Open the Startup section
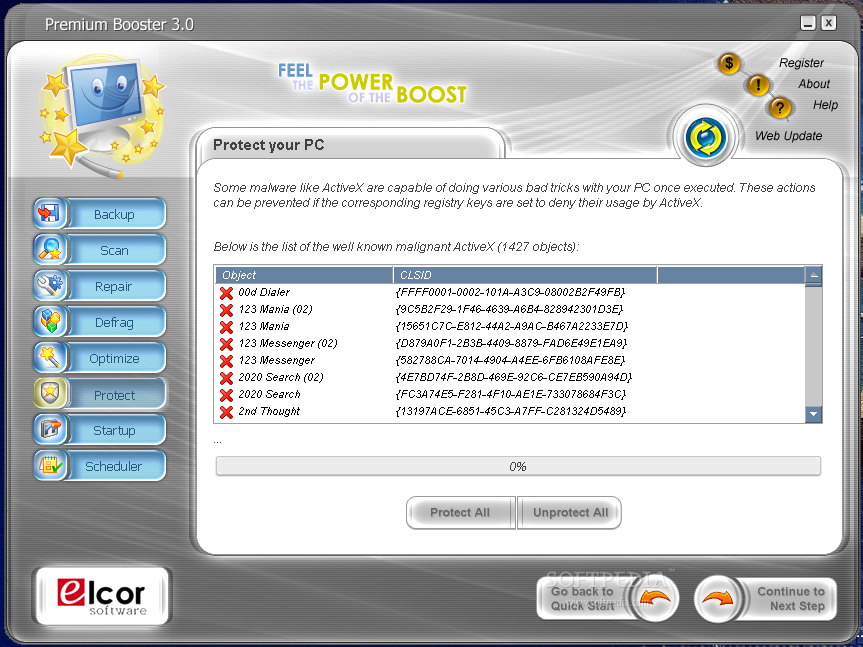Screen dimensions: 863x647 114,430
